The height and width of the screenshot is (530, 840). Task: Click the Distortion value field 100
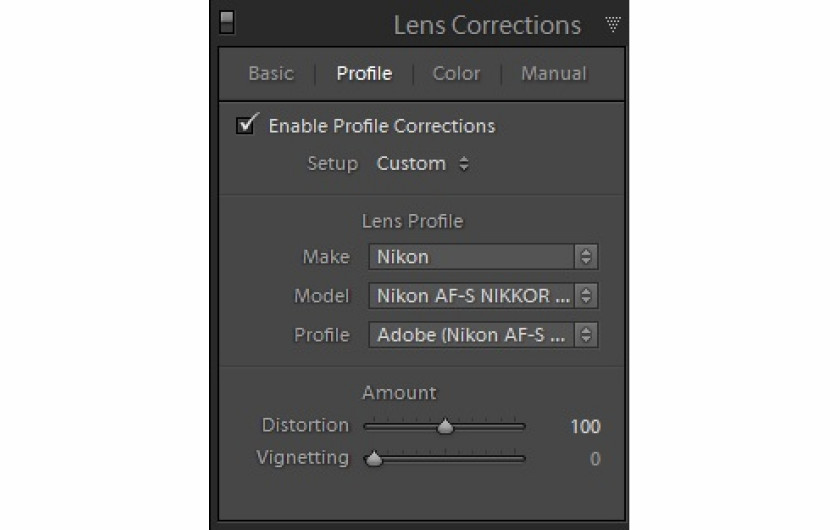(585, 427)
